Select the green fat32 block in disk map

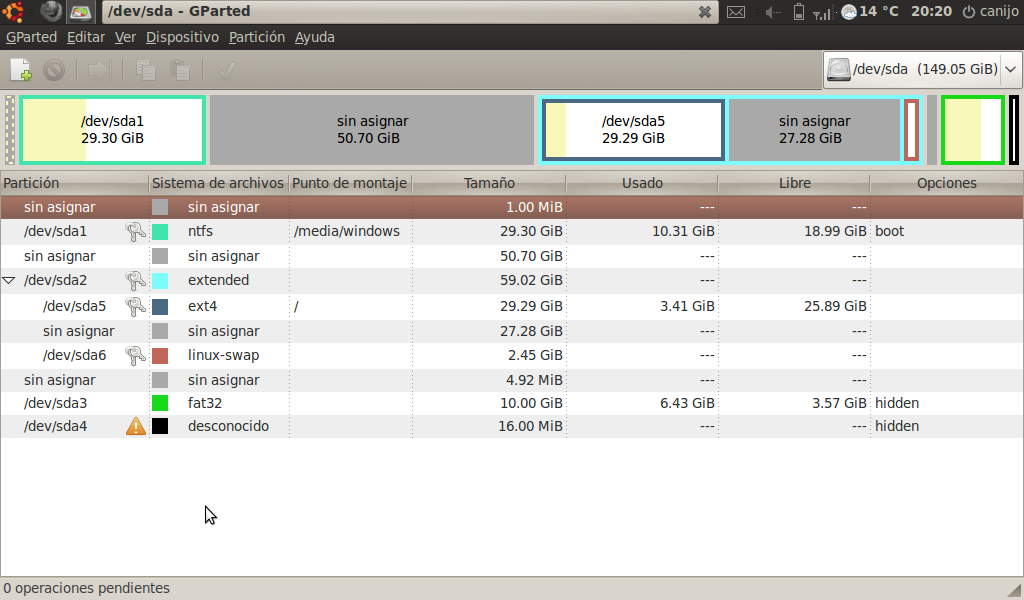click(972, 129)
